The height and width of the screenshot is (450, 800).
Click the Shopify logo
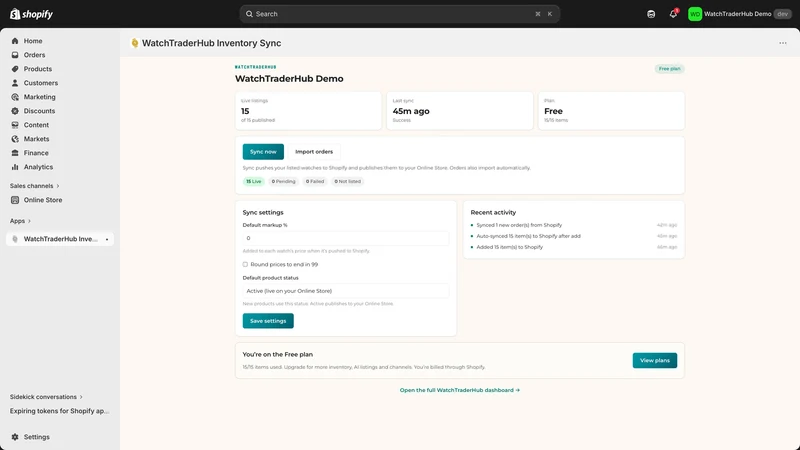click(x=31, y=14)
